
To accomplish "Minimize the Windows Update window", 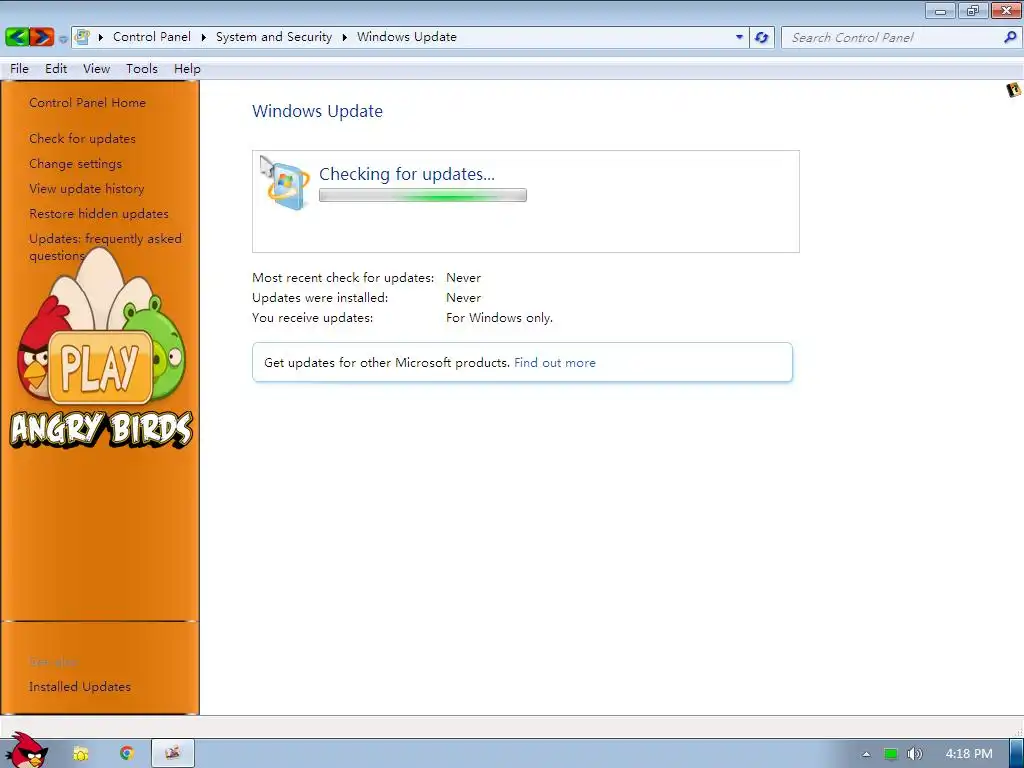I will (940, 10).
